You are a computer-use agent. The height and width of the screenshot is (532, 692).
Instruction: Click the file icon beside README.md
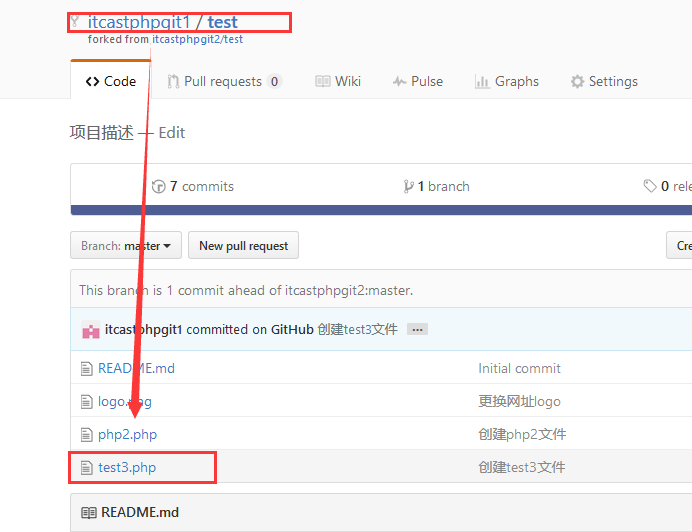coord(86,369)
